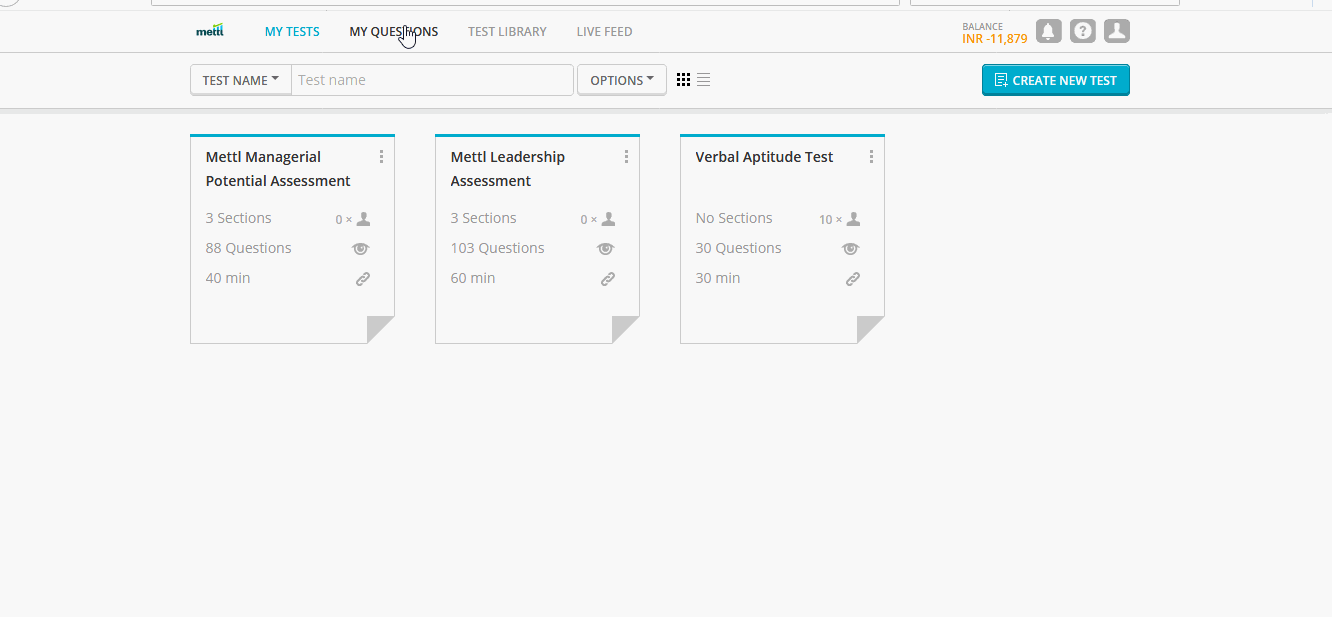This screenshot has height=617, width=1332.
Task: Open three-dot menu on Mettl Leadership Assessment
Action: pos(627,157)
